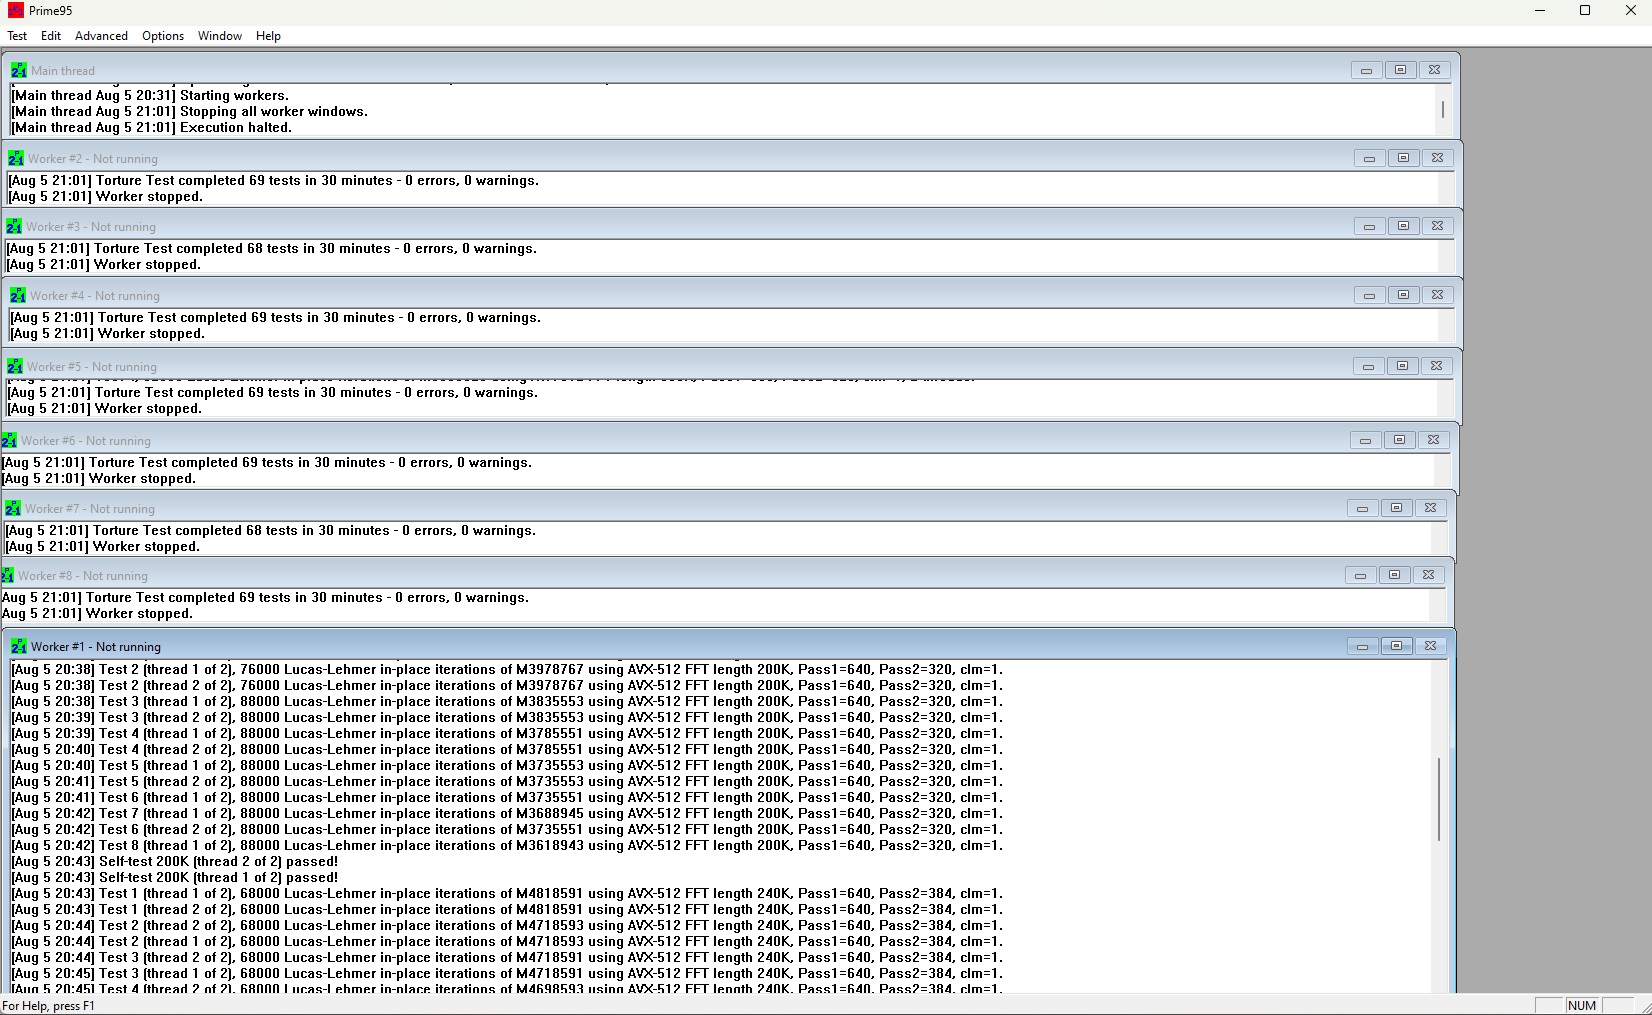Click Worker #3's "Torture Test completed 68 tests" line

pyautogui.click(x=271, y=249)
